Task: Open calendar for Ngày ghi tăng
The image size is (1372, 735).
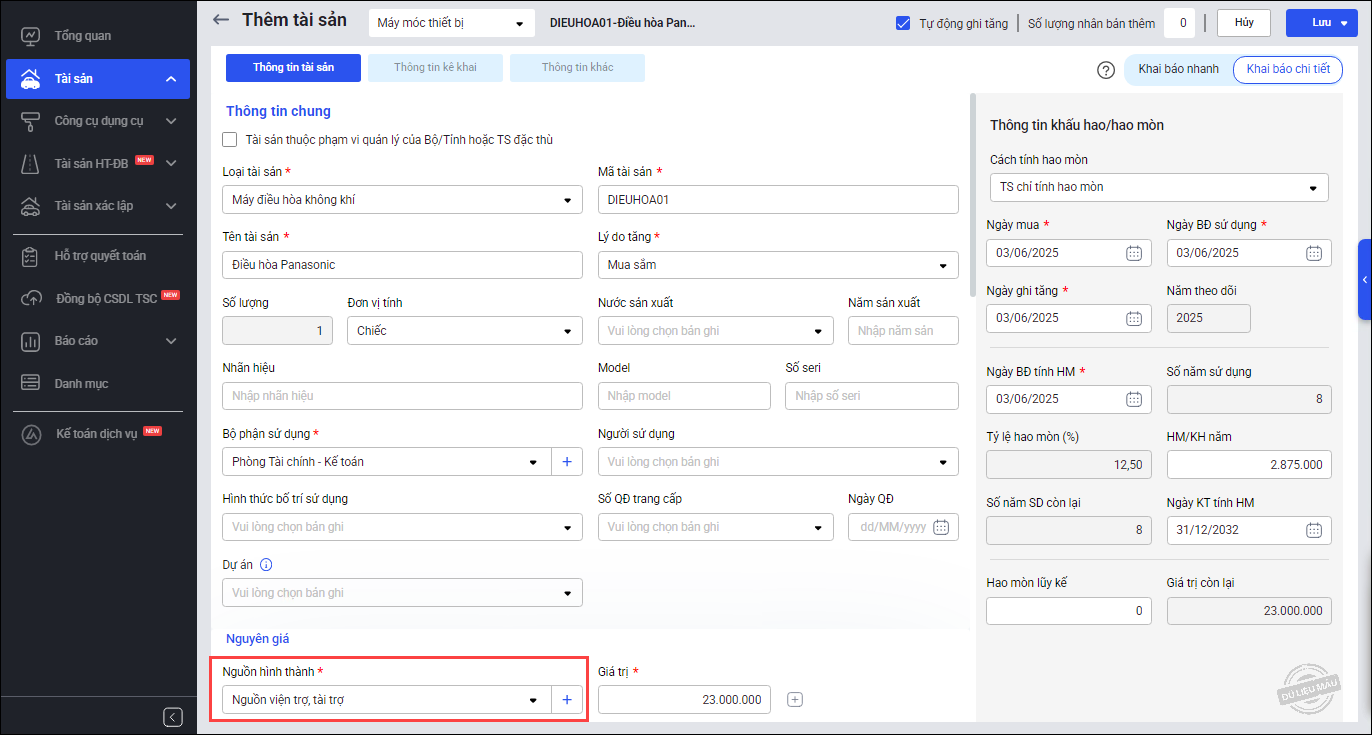Action: pyautogui.click(x=1134, y=318)
